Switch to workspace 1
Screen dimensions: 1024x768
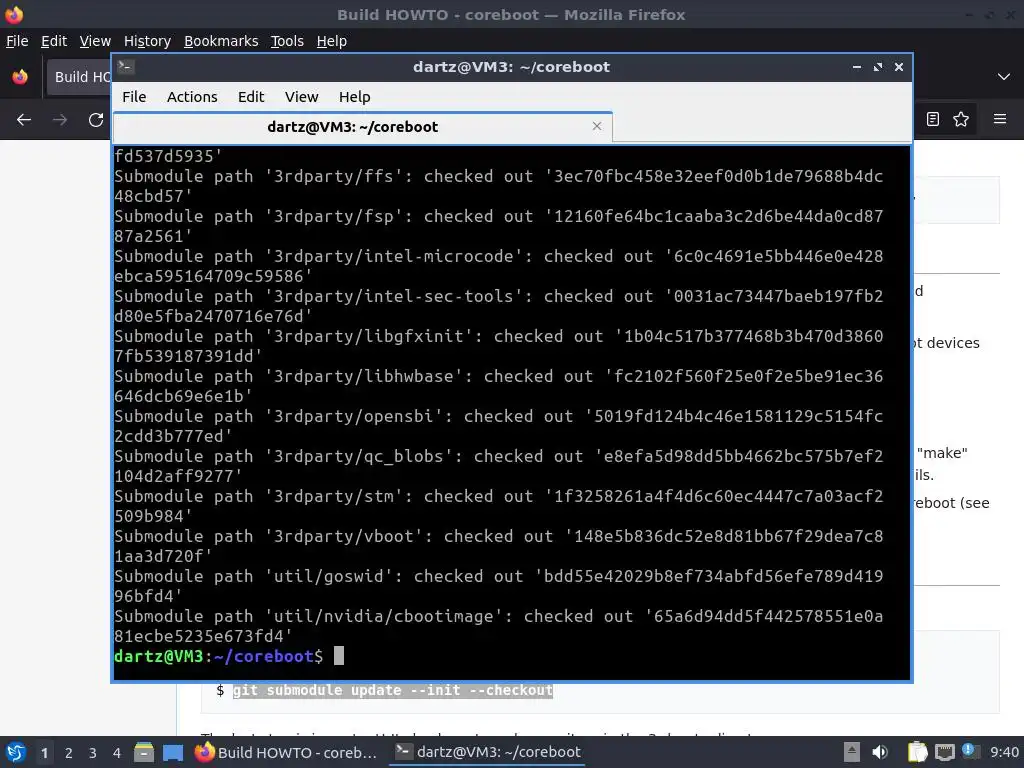coord(44,753)
